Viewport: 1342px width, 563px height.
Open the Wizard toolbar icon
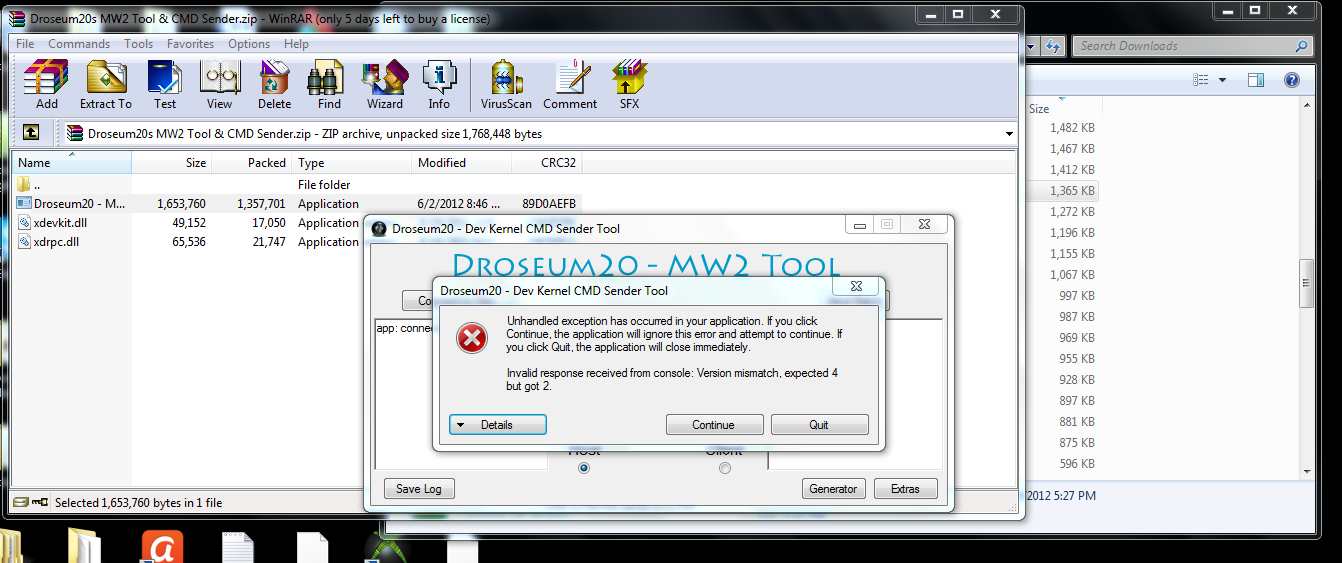(x=384, y=84)
